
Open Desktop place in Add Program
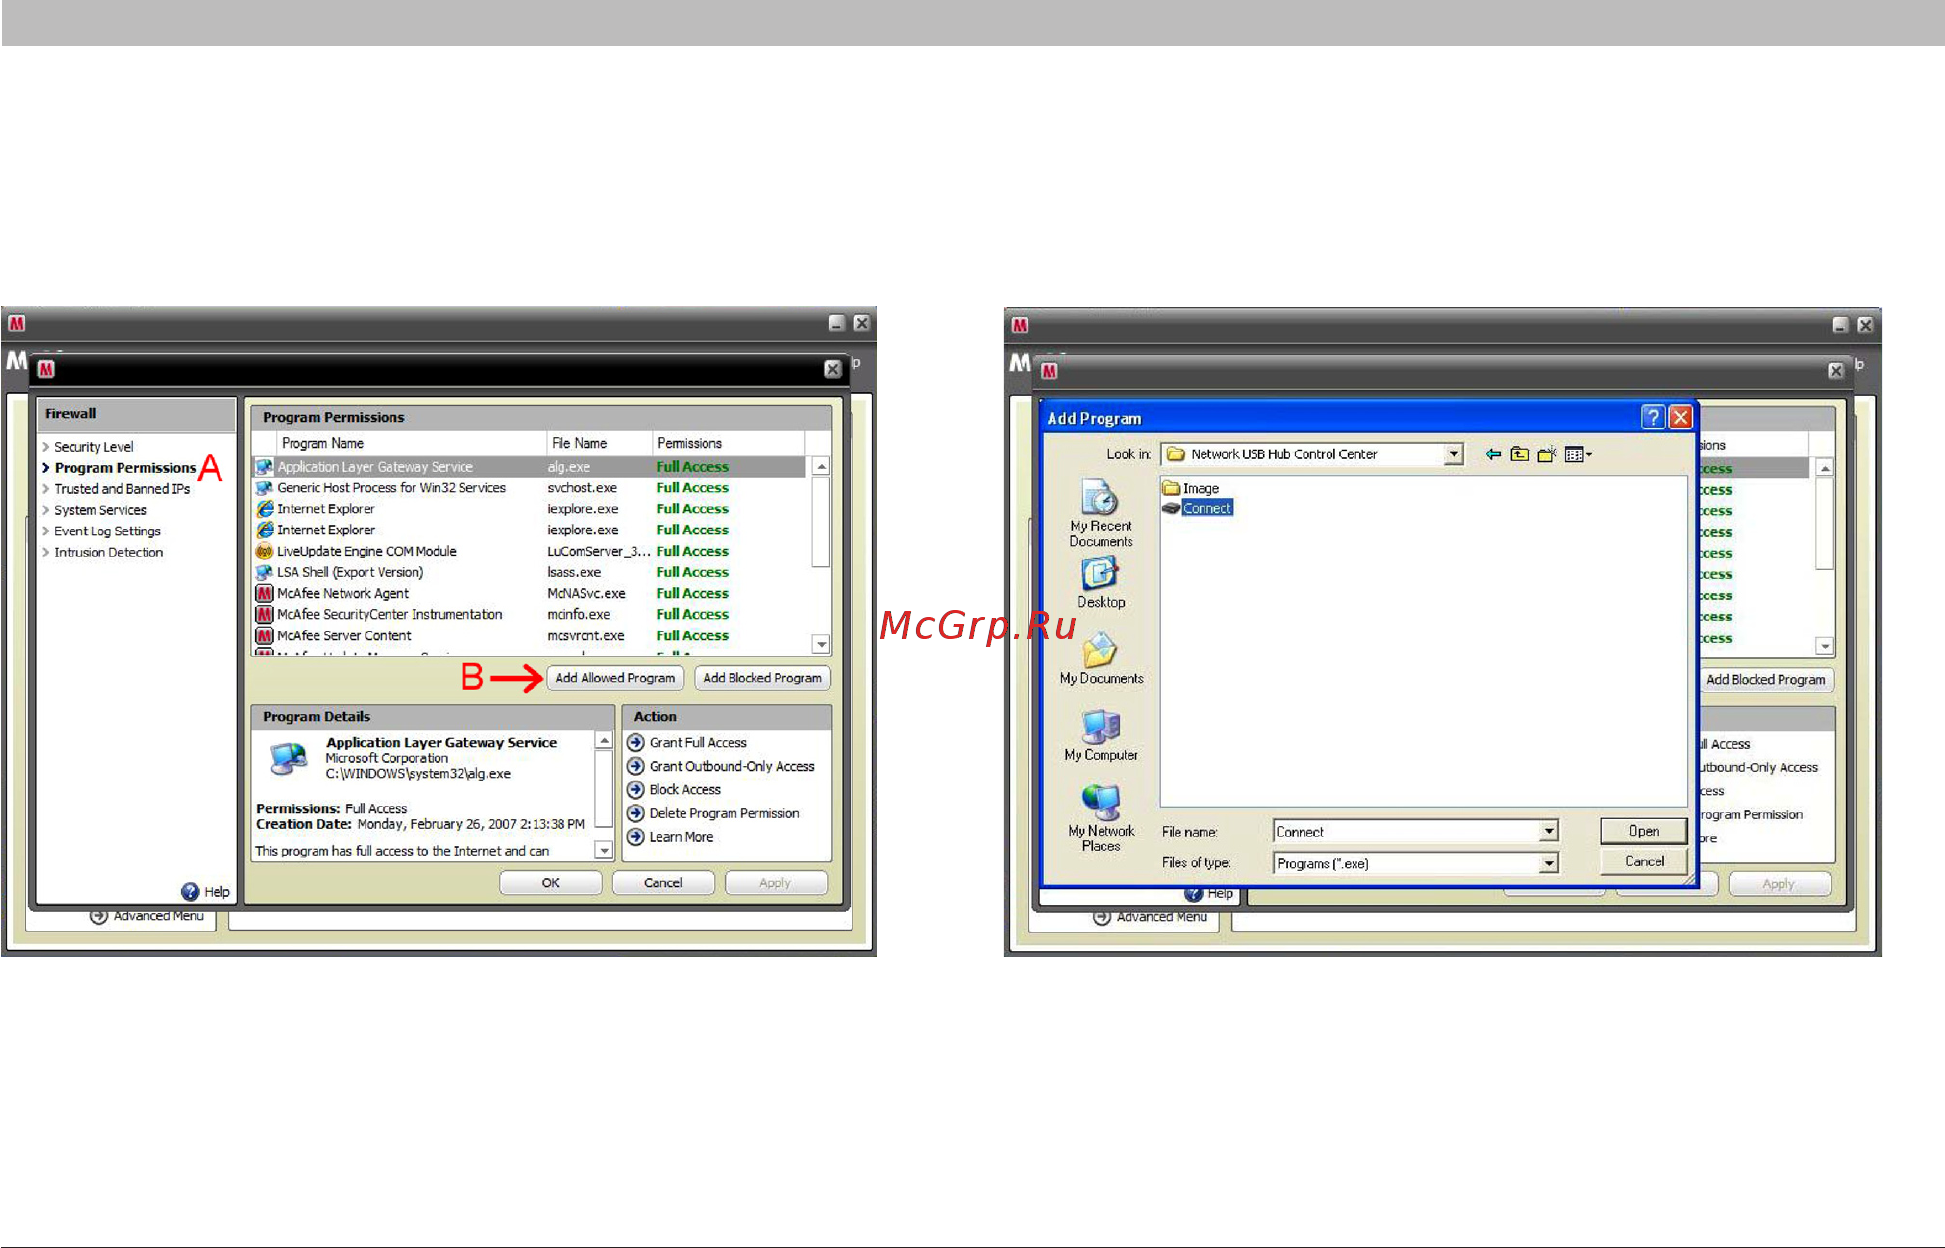coord(1100,583)
